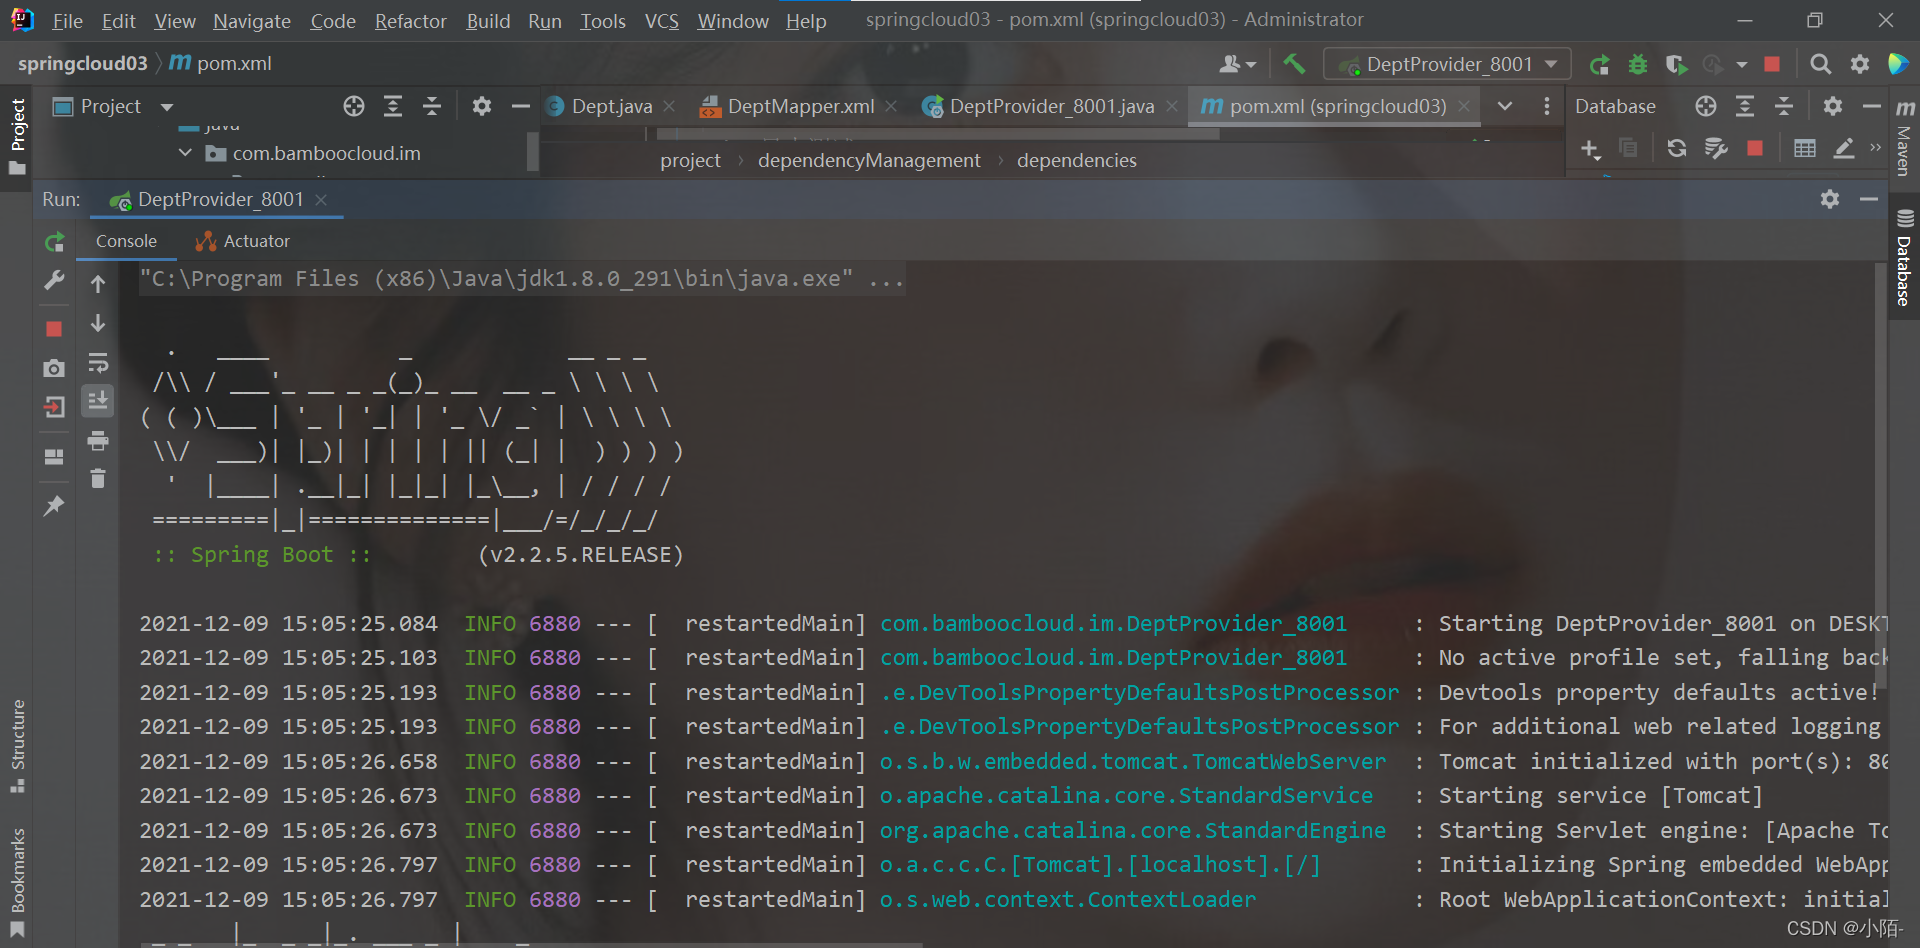Refresh database connections in the Database panel

pyautogui.click(x=1677, y=148)
